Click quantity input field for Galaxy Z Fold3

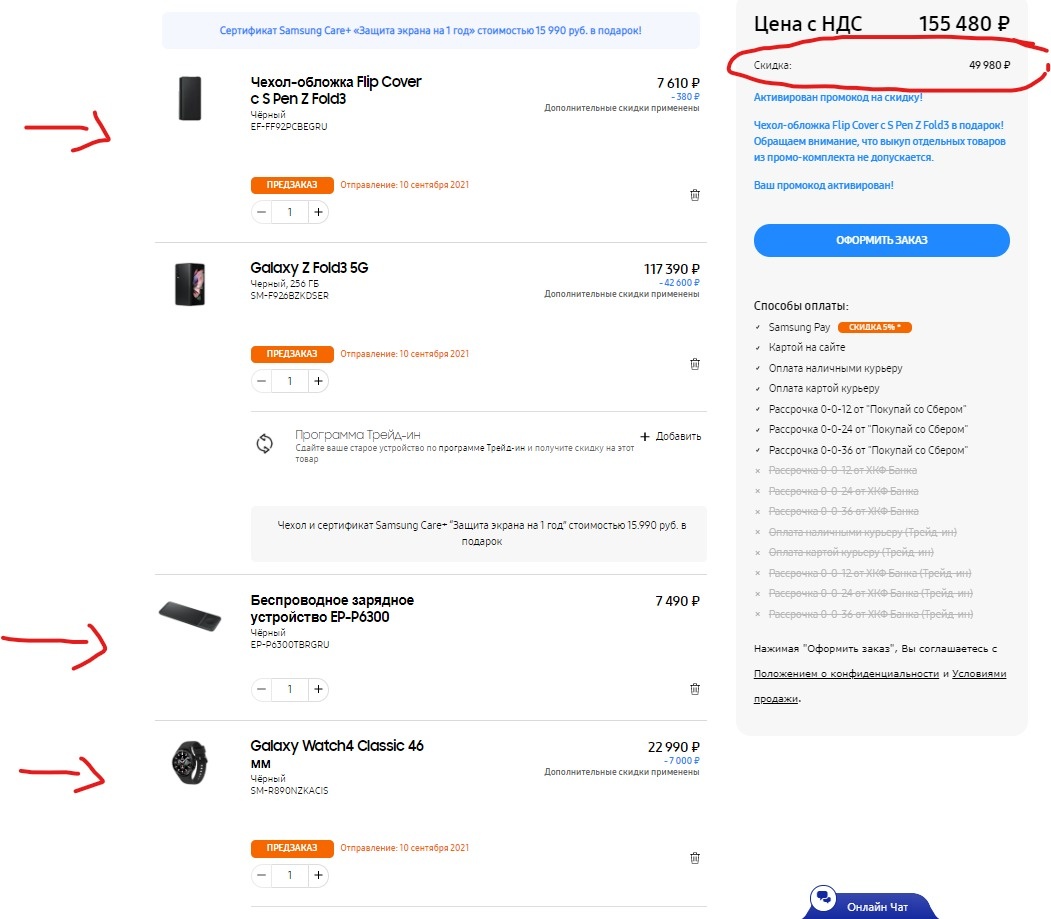(x=290, y=380)
